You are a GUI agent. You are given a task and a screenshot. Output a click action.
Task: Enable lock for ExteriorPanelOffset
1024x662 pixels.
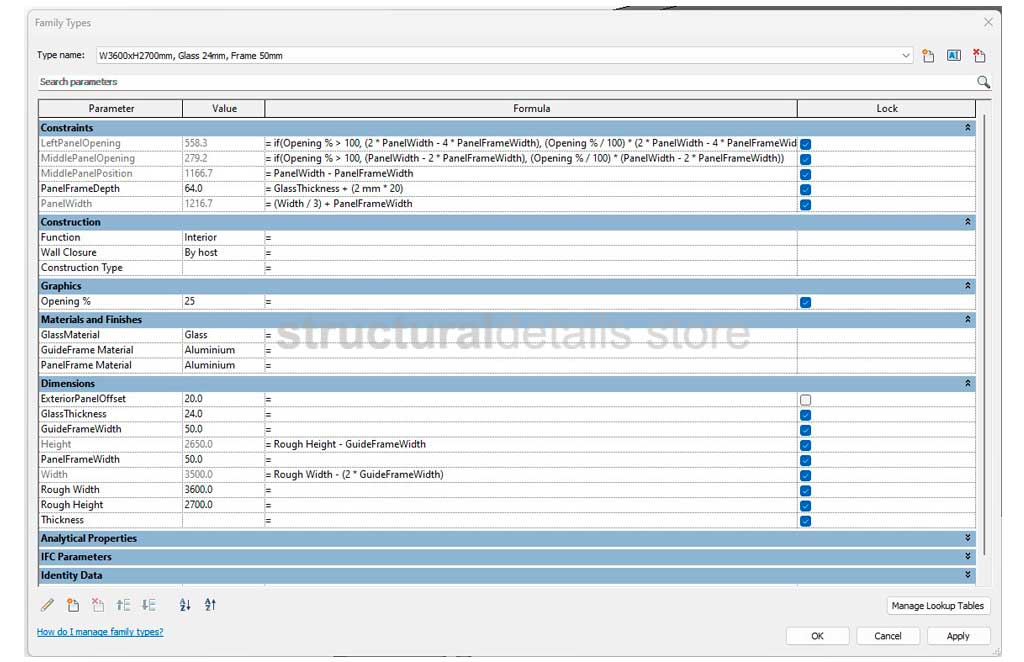click(x=805, y=400)
